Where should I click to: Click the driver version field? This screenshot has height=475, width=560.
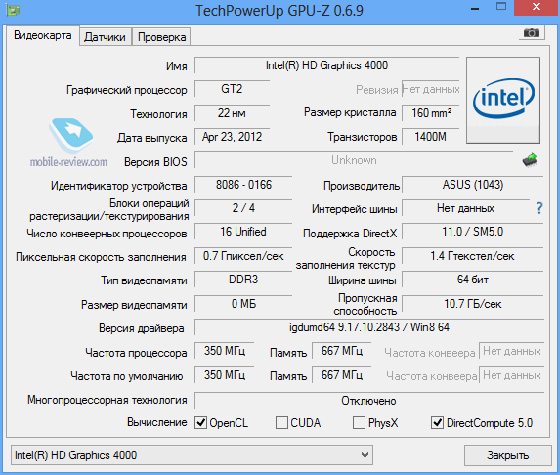point(369,327)
